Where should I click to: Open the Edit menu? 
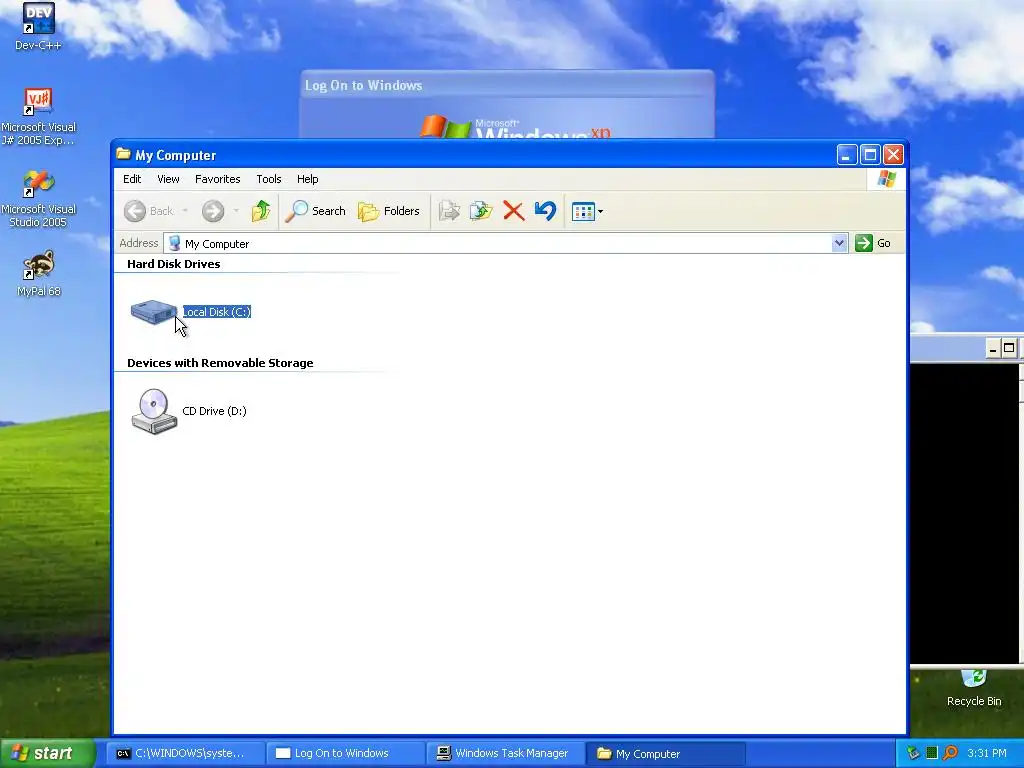coord(132,179)
